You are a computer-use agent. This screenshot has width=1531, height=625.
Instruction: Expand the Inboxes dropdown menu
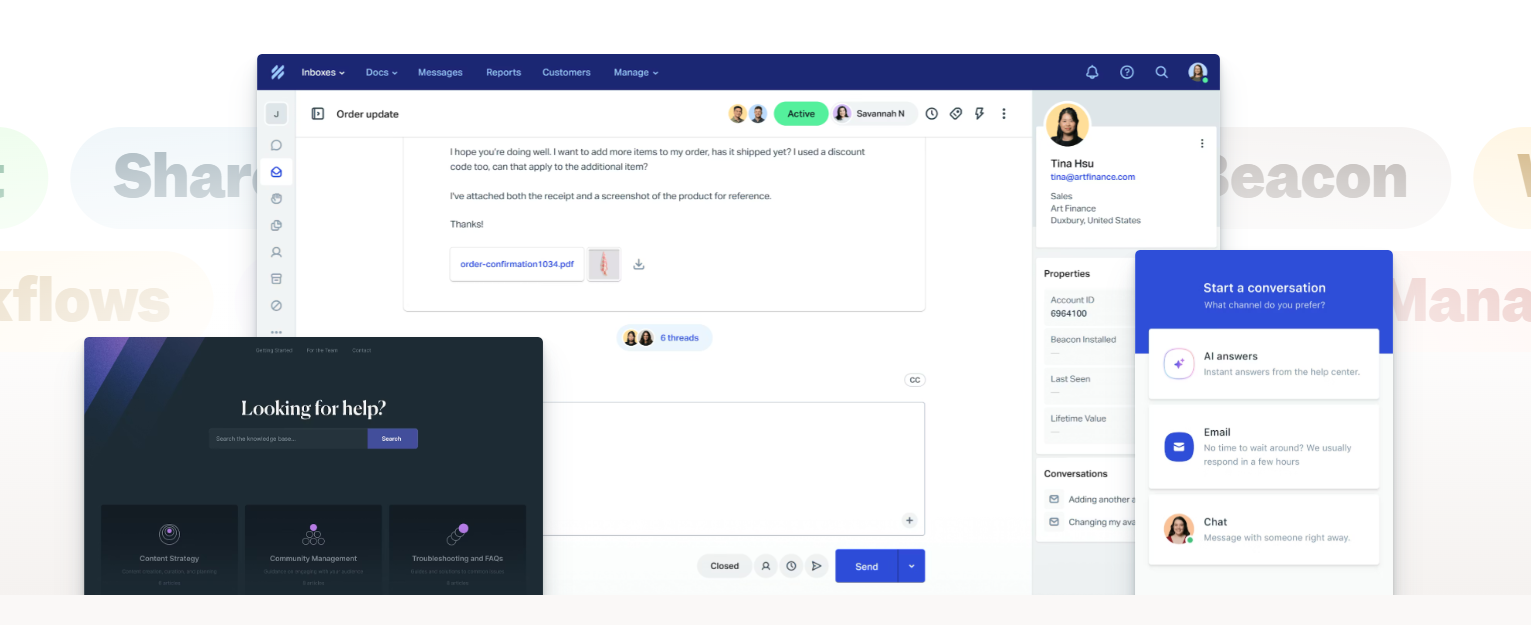(323, 72)
